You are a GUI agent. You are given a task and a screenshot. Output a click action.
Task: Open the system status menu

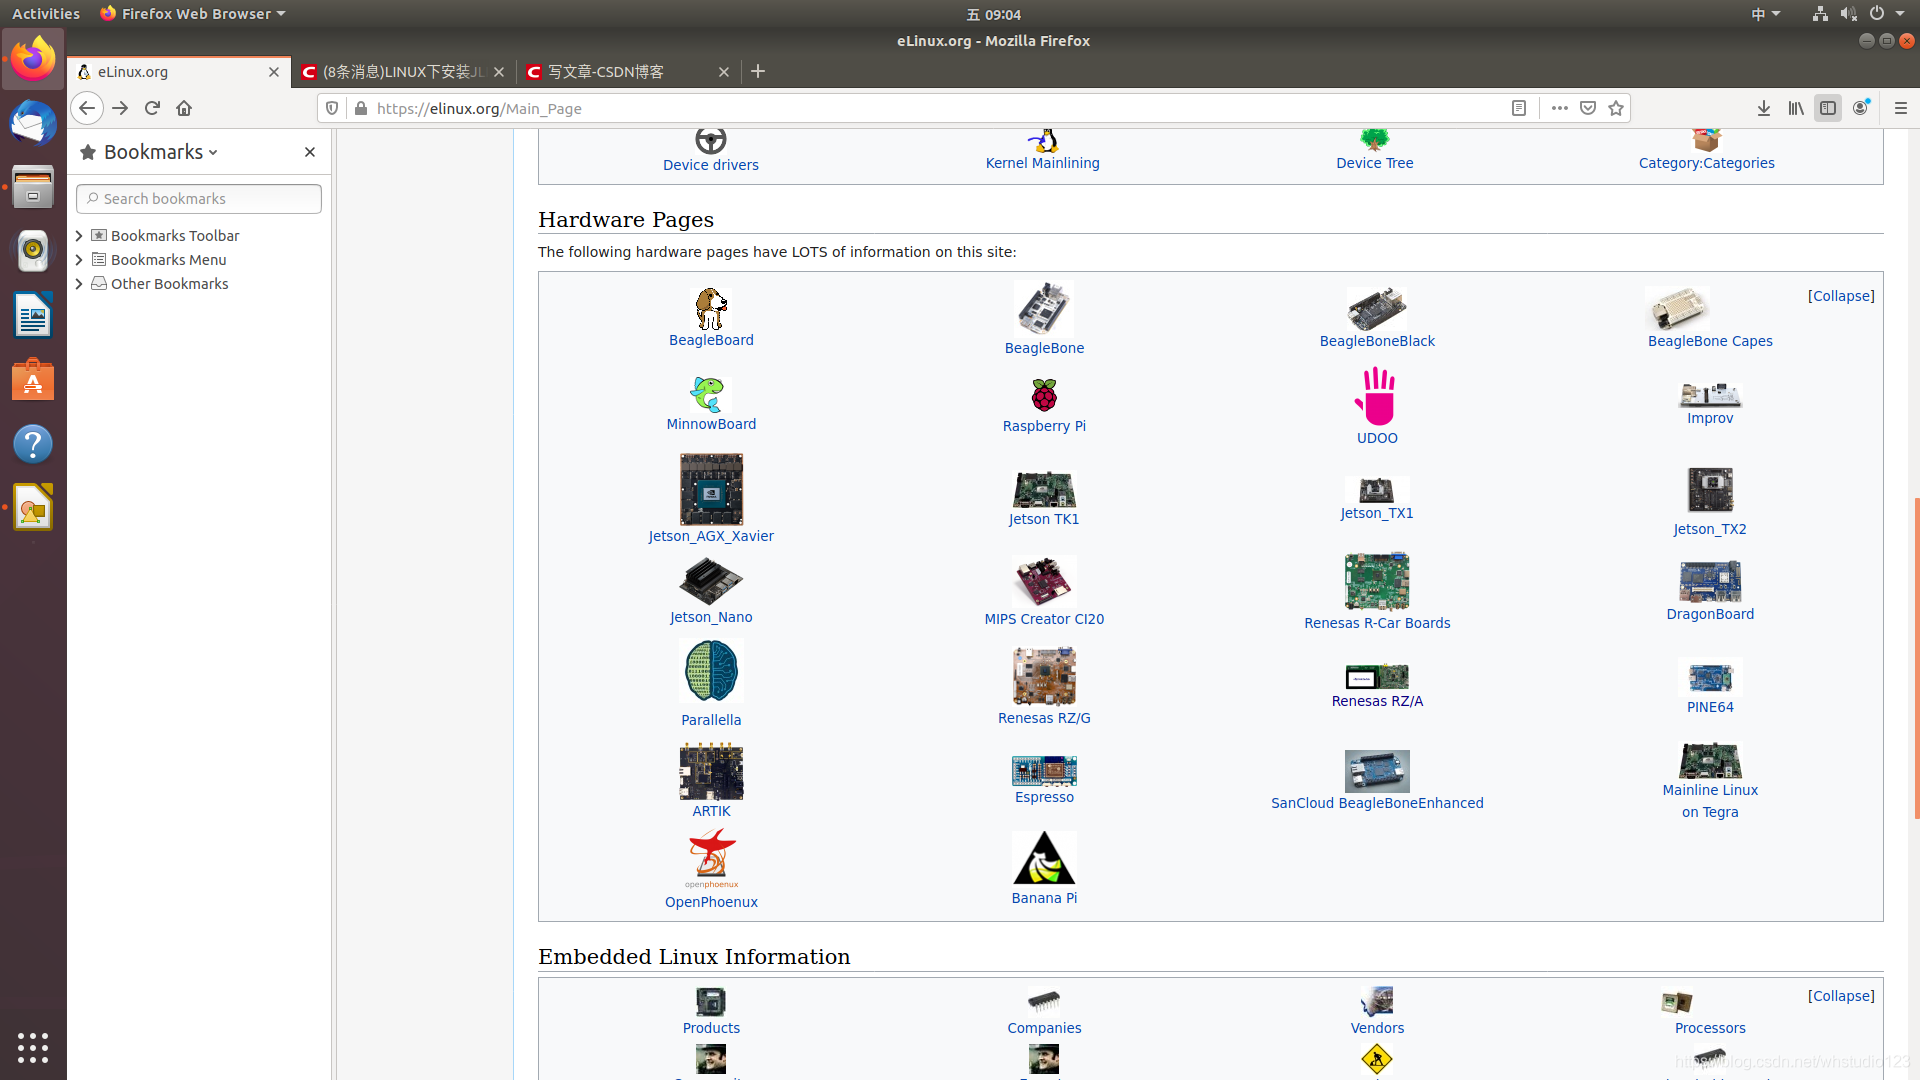coord(1859,14)
